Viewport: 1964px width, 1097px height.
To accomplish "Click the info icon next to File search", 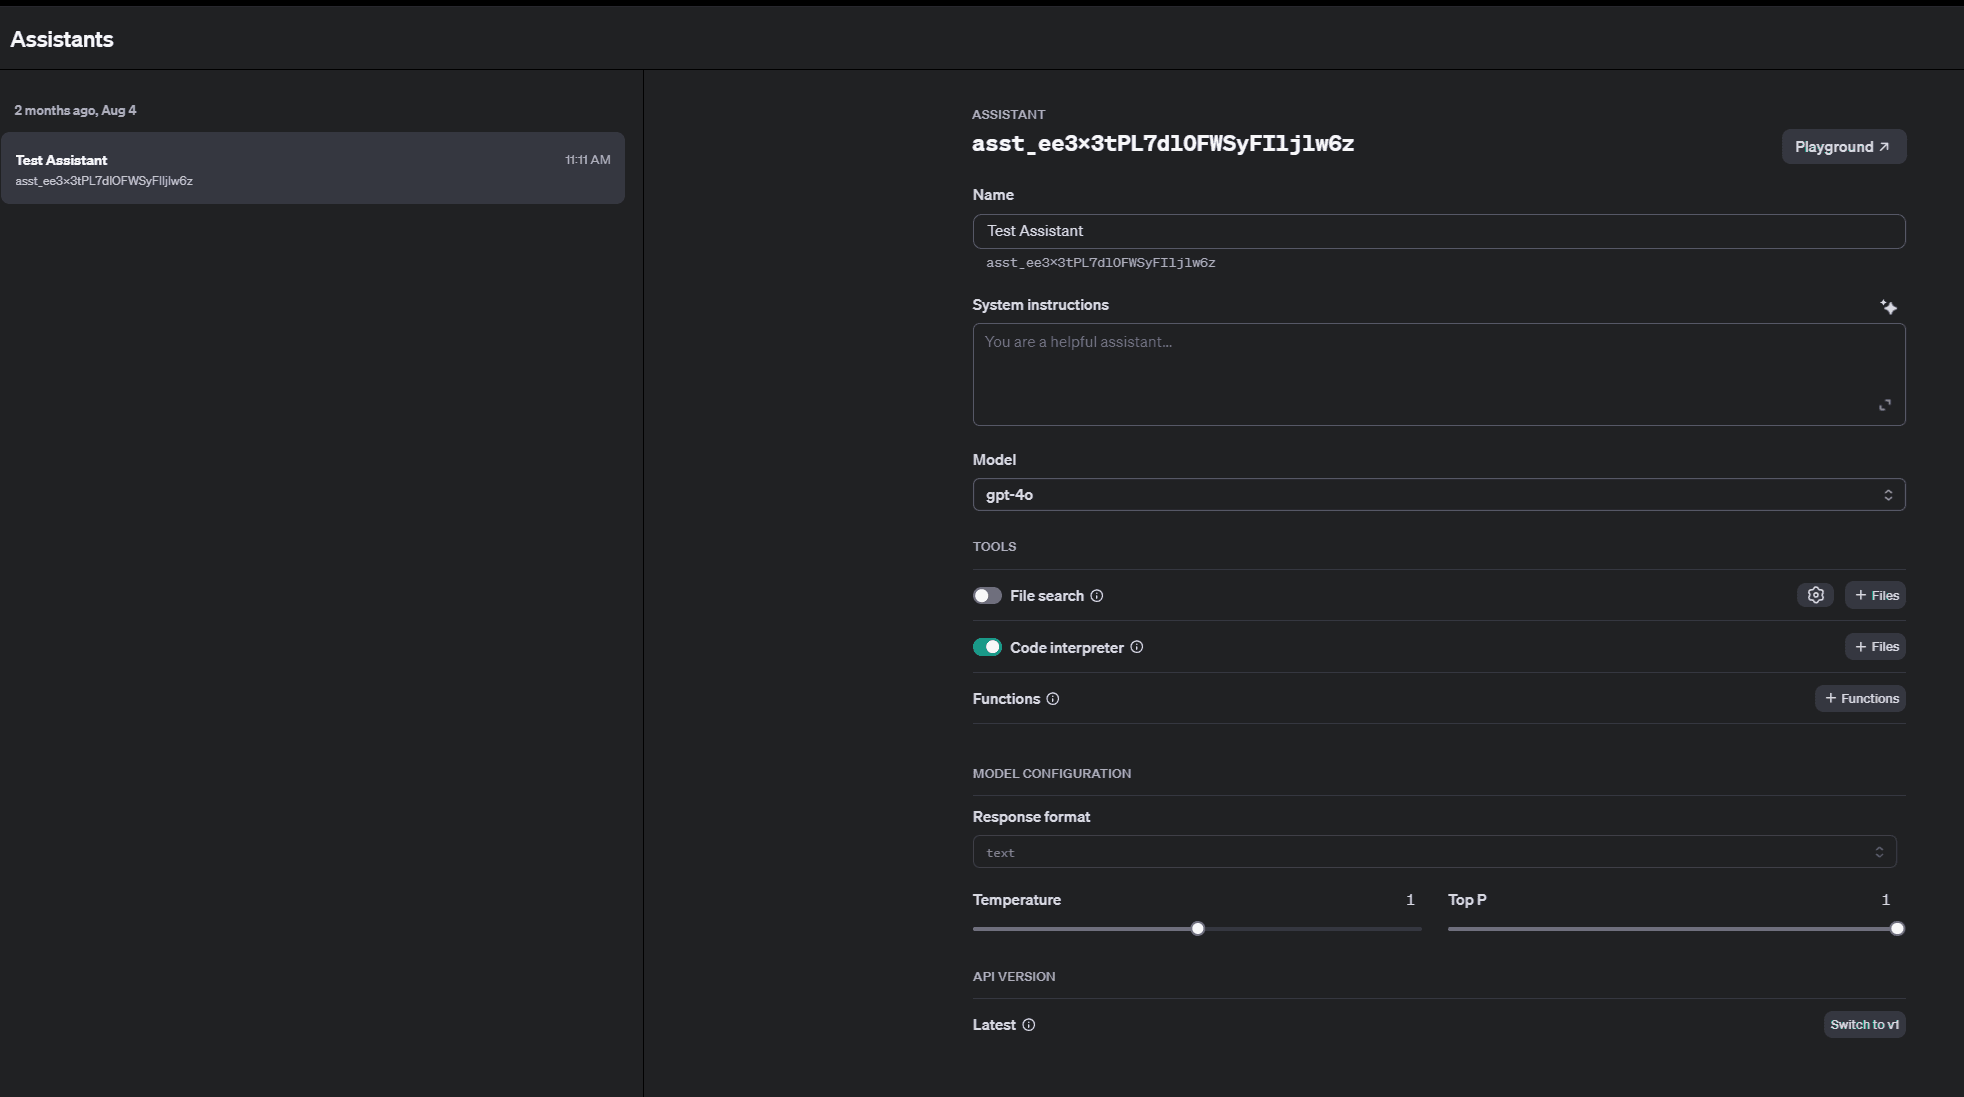I will 1096,595.
